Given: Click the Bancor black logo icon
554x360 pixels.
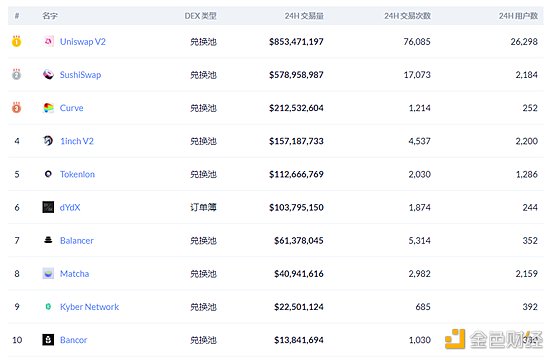Looking at the screenshot, I should (x=48, y=340).
